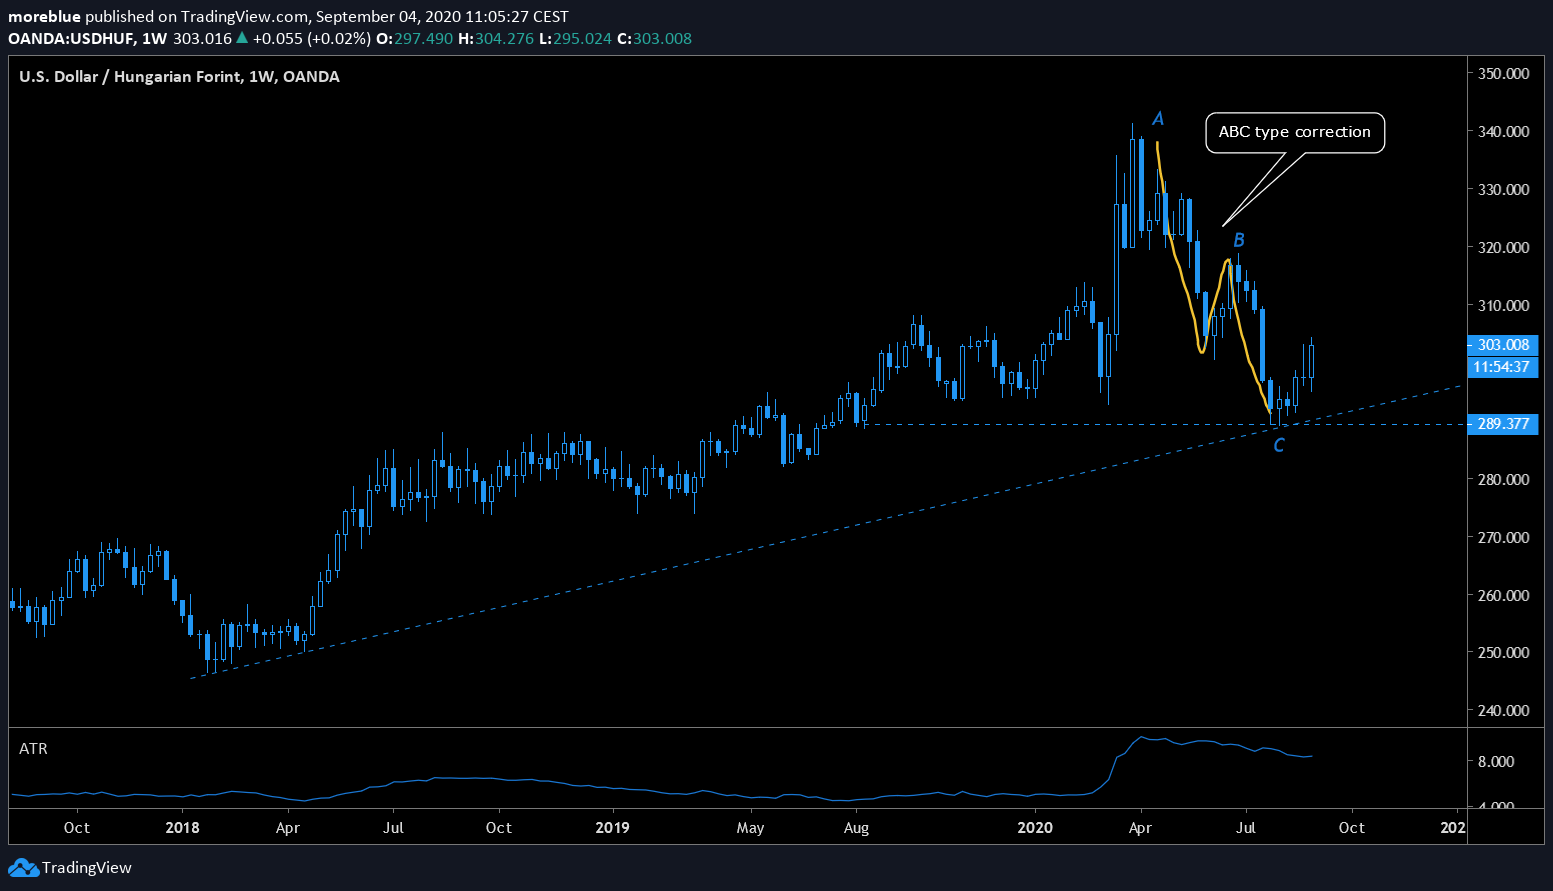Screen dimensions: 1553x891
Task: Click the TradingView wordmark beside the logo
Action: pos(87,868)
